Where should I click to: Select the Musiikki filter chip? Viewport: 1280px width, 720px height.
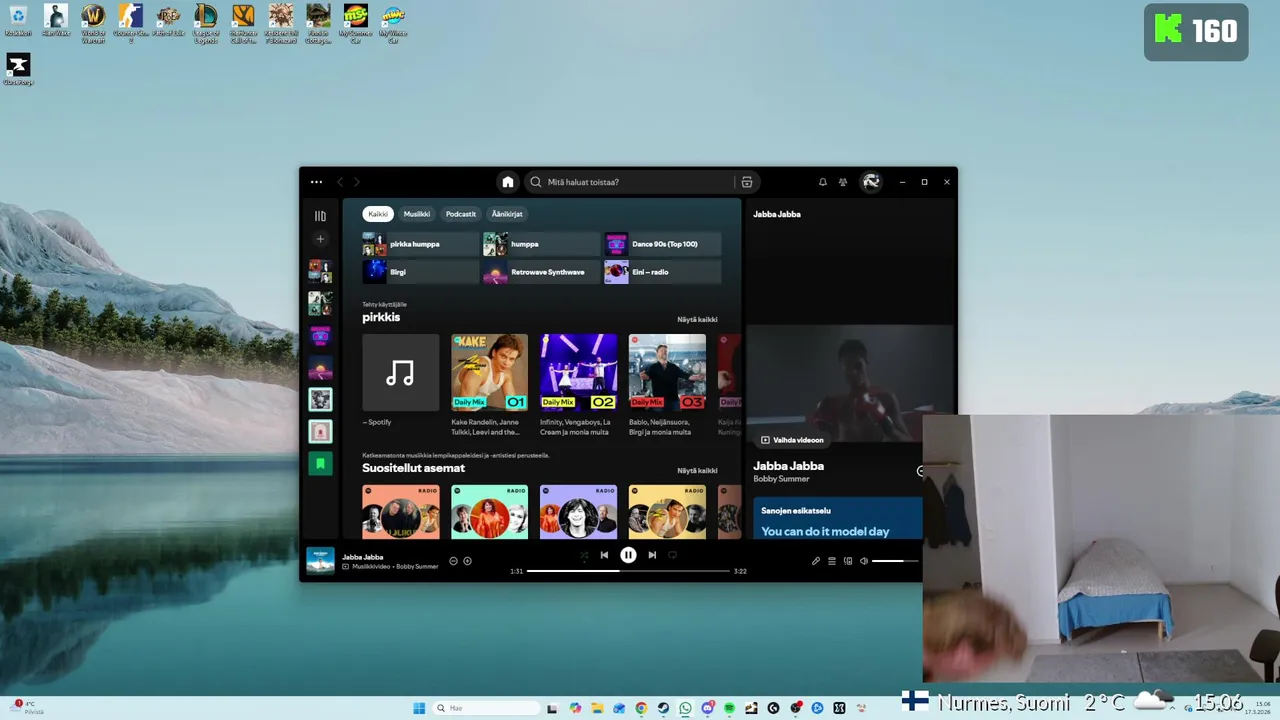(417, 214)
